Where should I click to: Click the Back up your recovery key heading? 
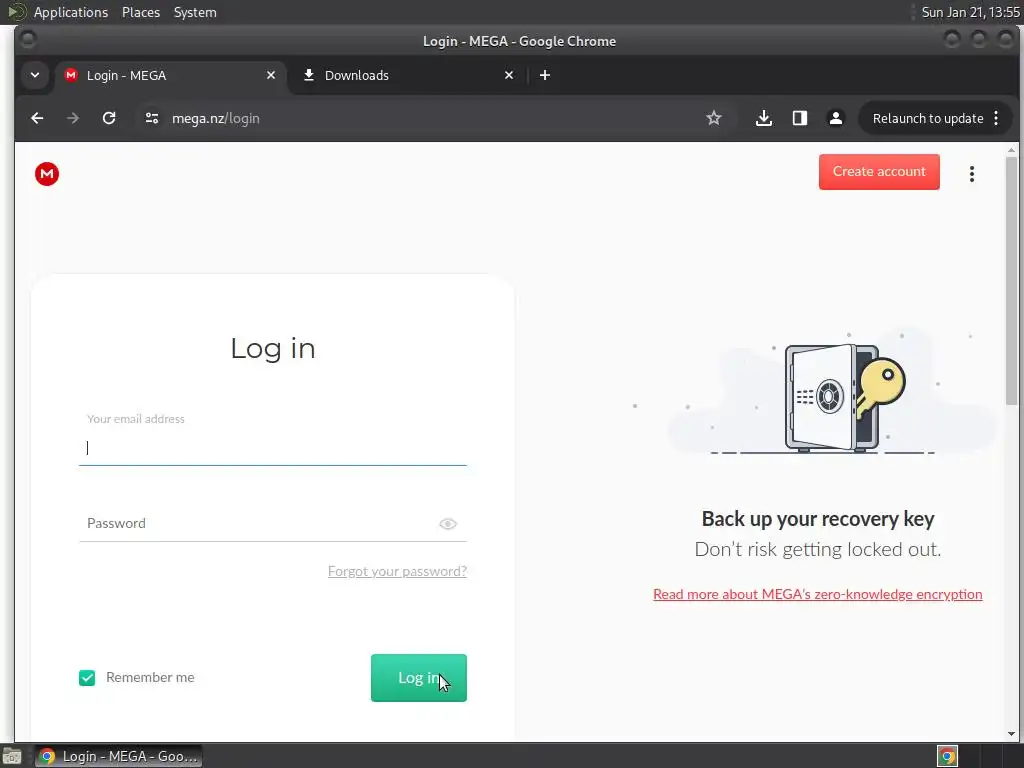[818, 519]
